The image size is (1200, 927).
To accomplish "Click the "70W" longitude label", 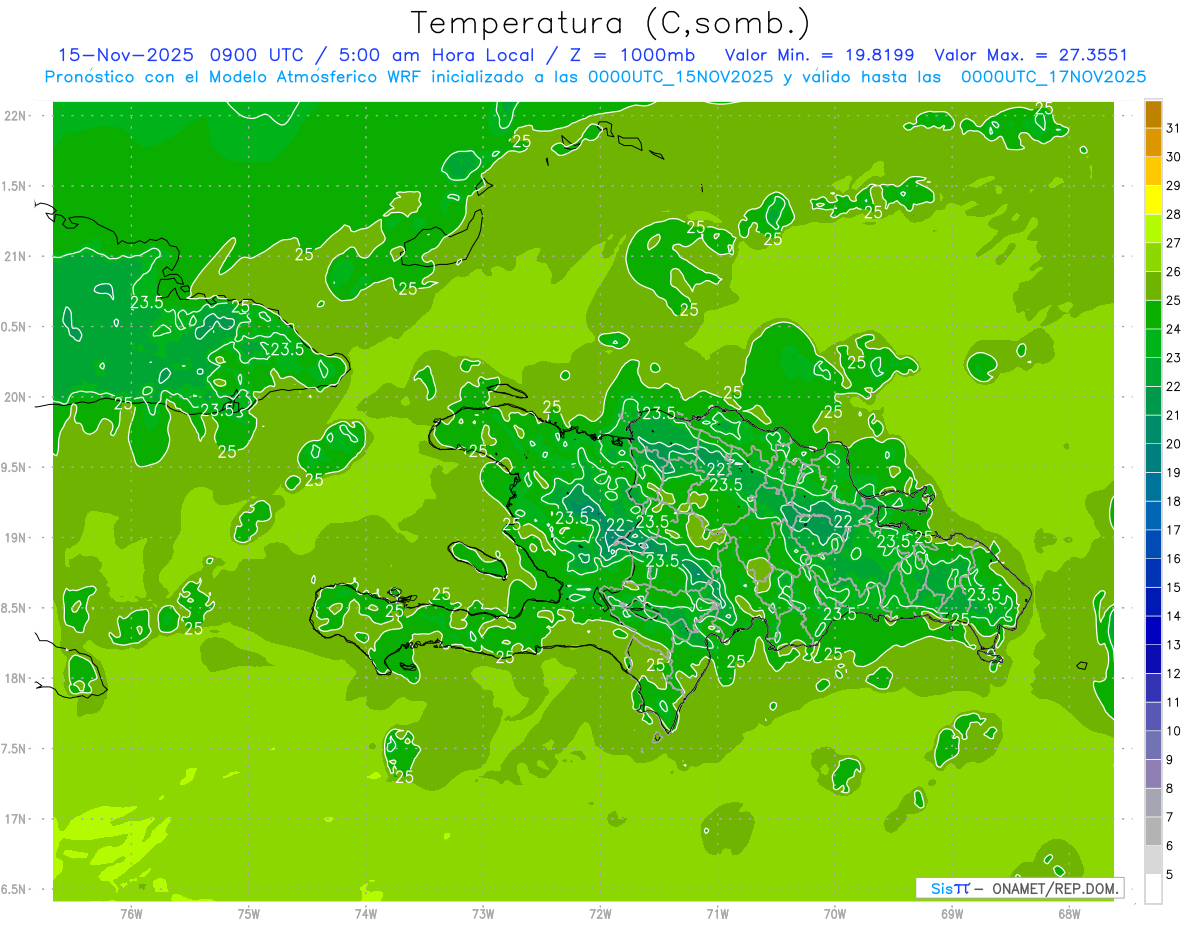I will [834, 914].
